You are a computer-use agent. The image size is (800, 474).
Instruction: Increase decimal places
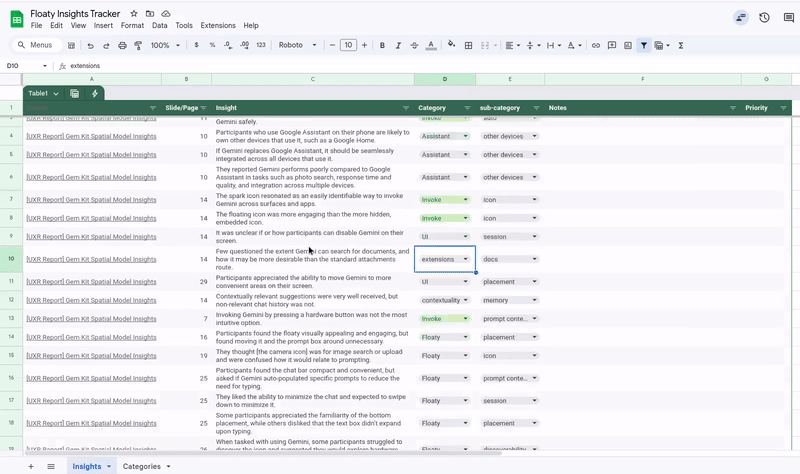point(244,45)
